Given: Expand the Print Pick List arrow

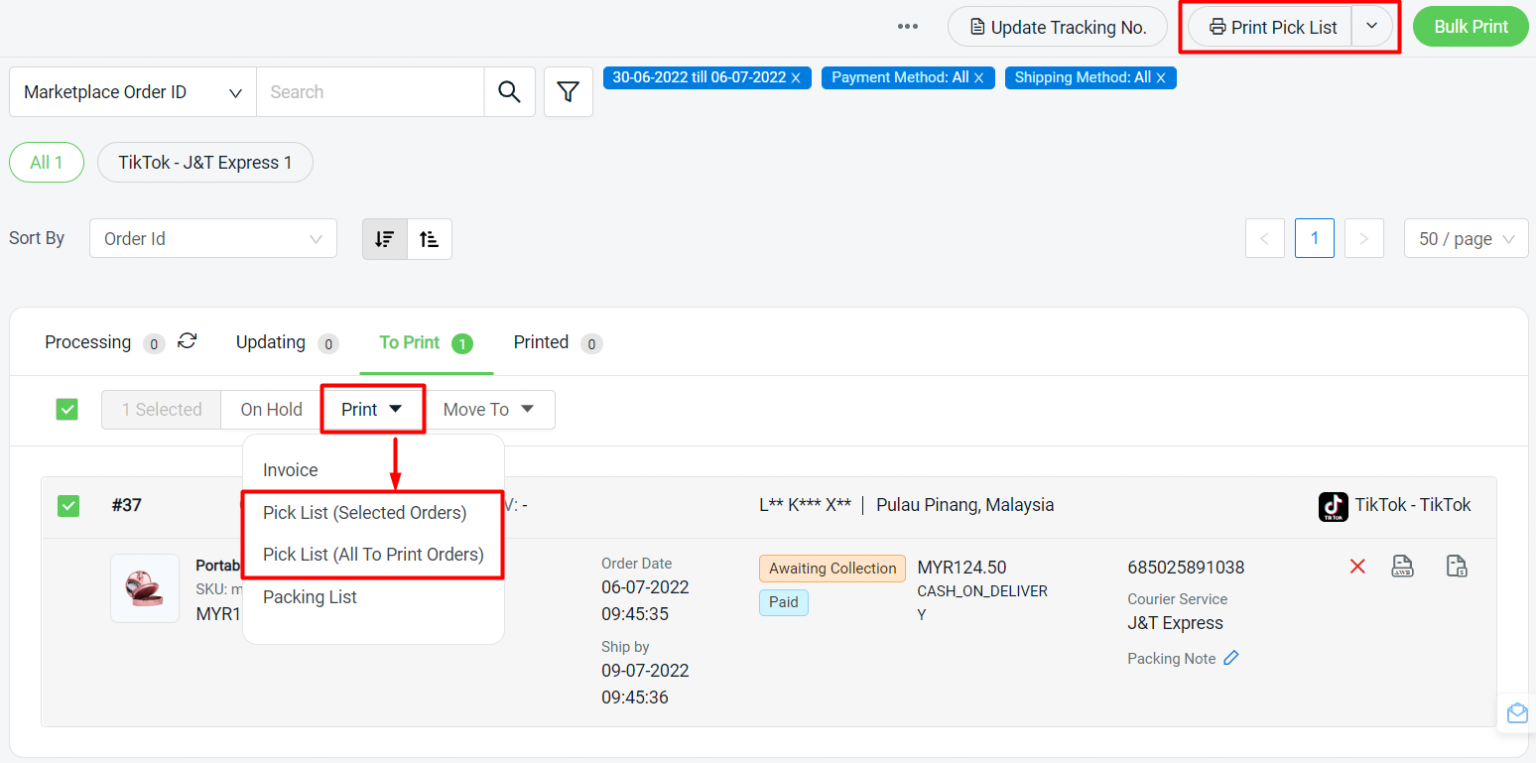Looking at the screenshot, I should coord(1372,27).
